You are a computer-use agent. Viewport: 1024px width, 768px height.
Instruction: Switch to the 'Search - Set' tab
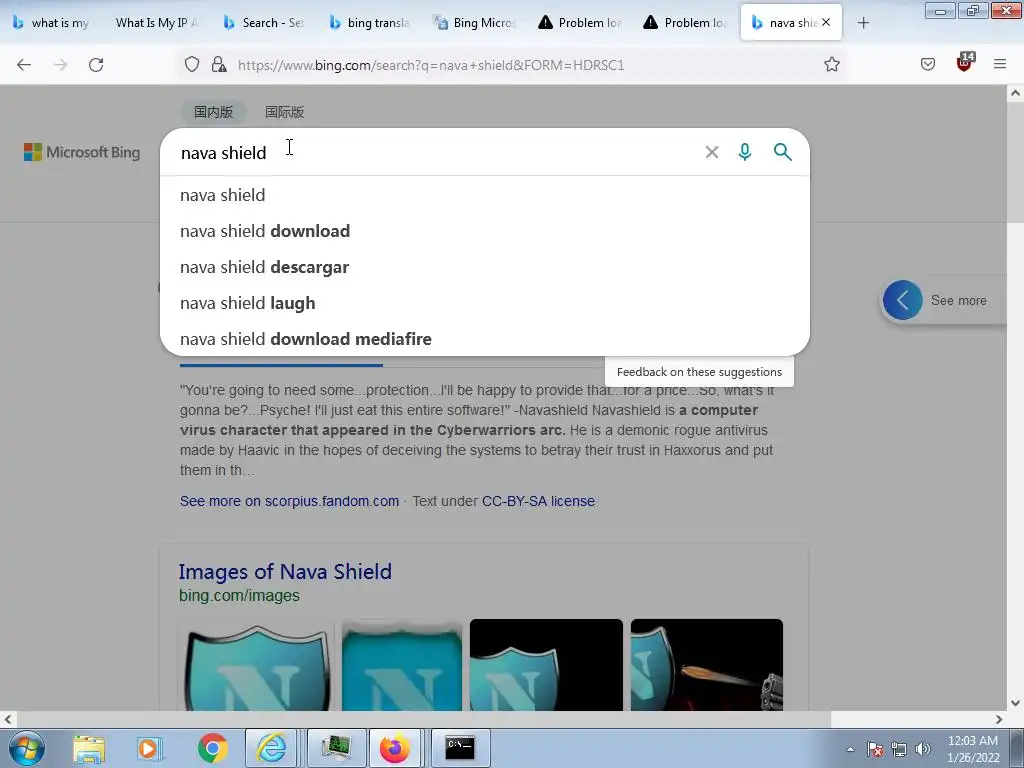click(x=264, y=23)
